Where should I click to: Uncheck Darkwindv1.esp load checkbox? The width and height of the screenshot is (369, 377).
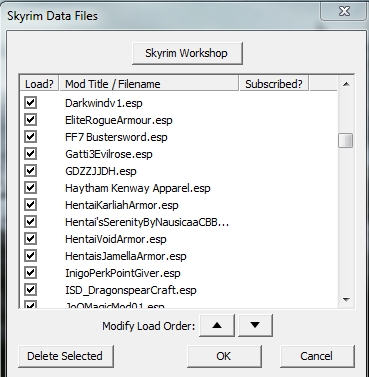[30, 103]
